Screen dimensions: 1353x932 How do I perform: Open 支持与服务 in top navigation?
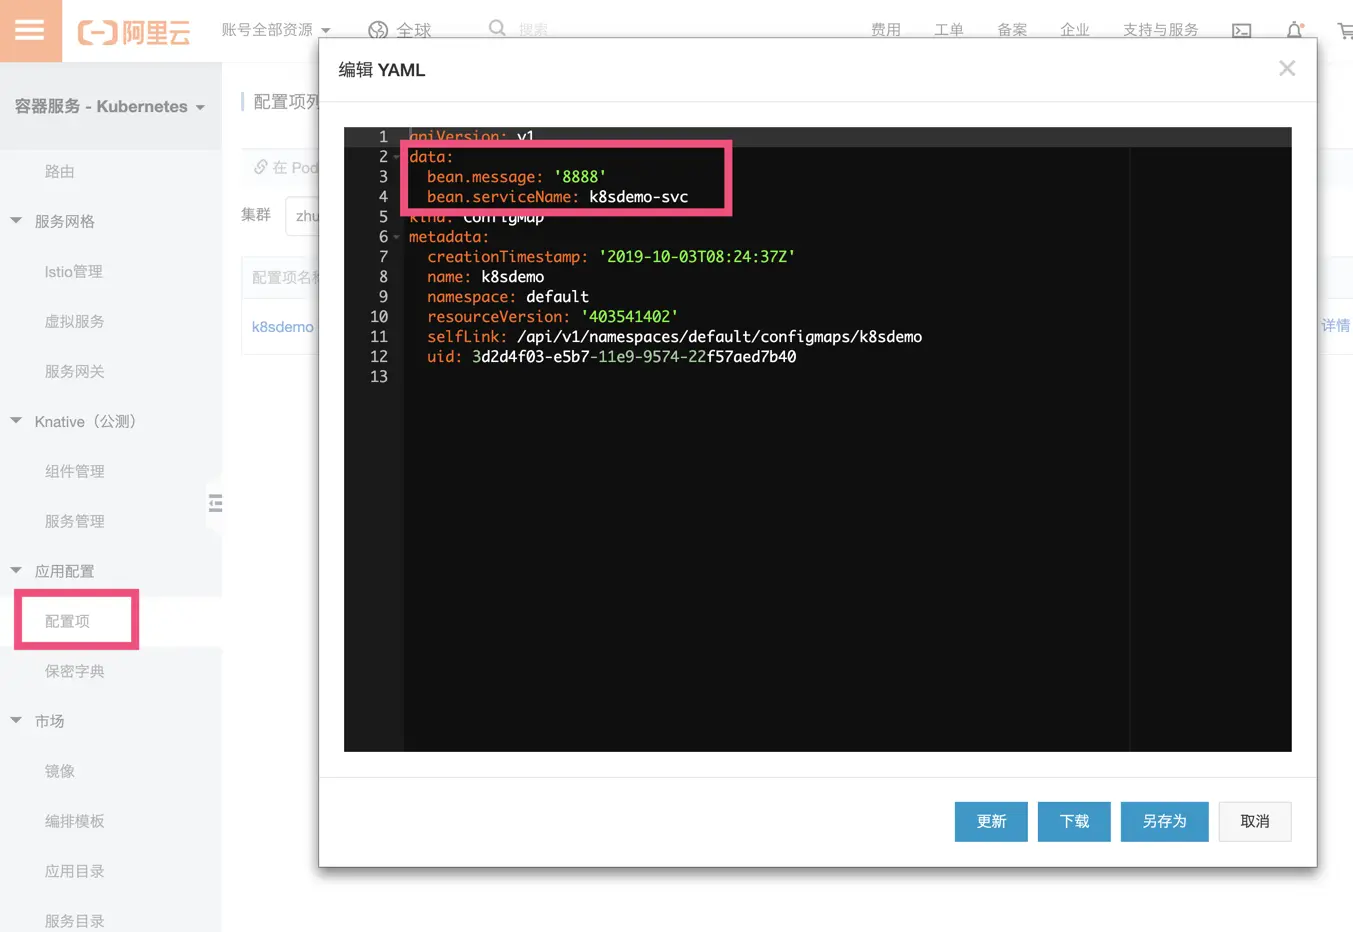[x=1161, y=30]
